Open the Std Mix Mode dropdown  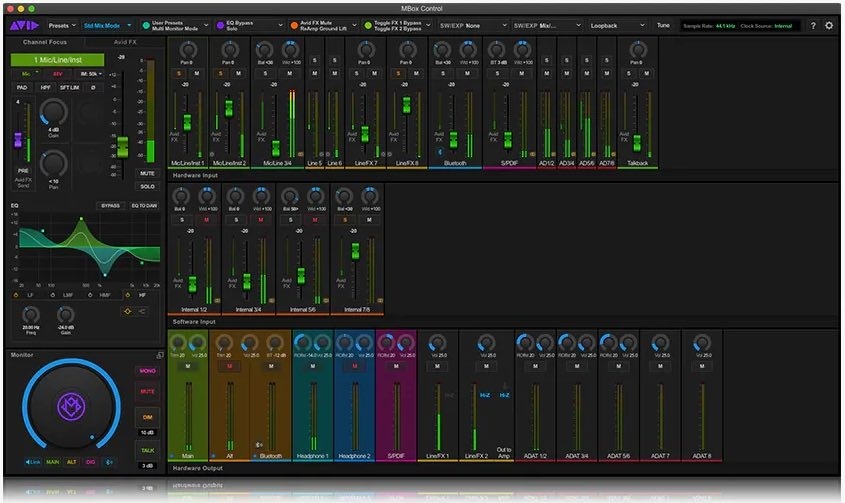click(x=107, y=25)
